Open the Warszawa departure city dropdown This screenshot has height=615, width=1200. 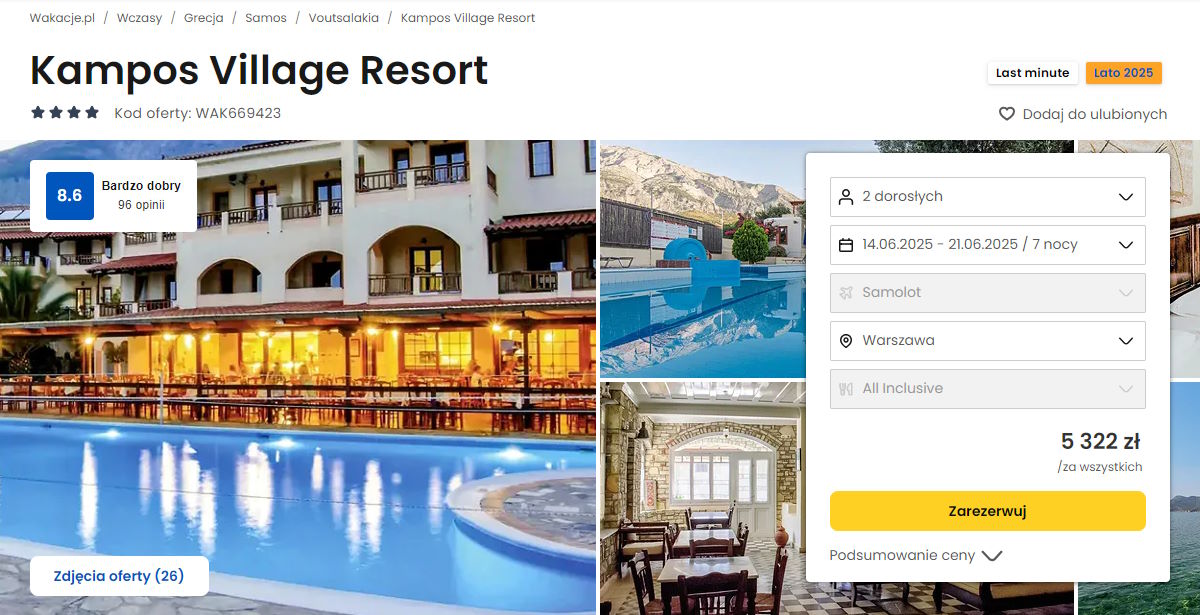coord(988,341)
